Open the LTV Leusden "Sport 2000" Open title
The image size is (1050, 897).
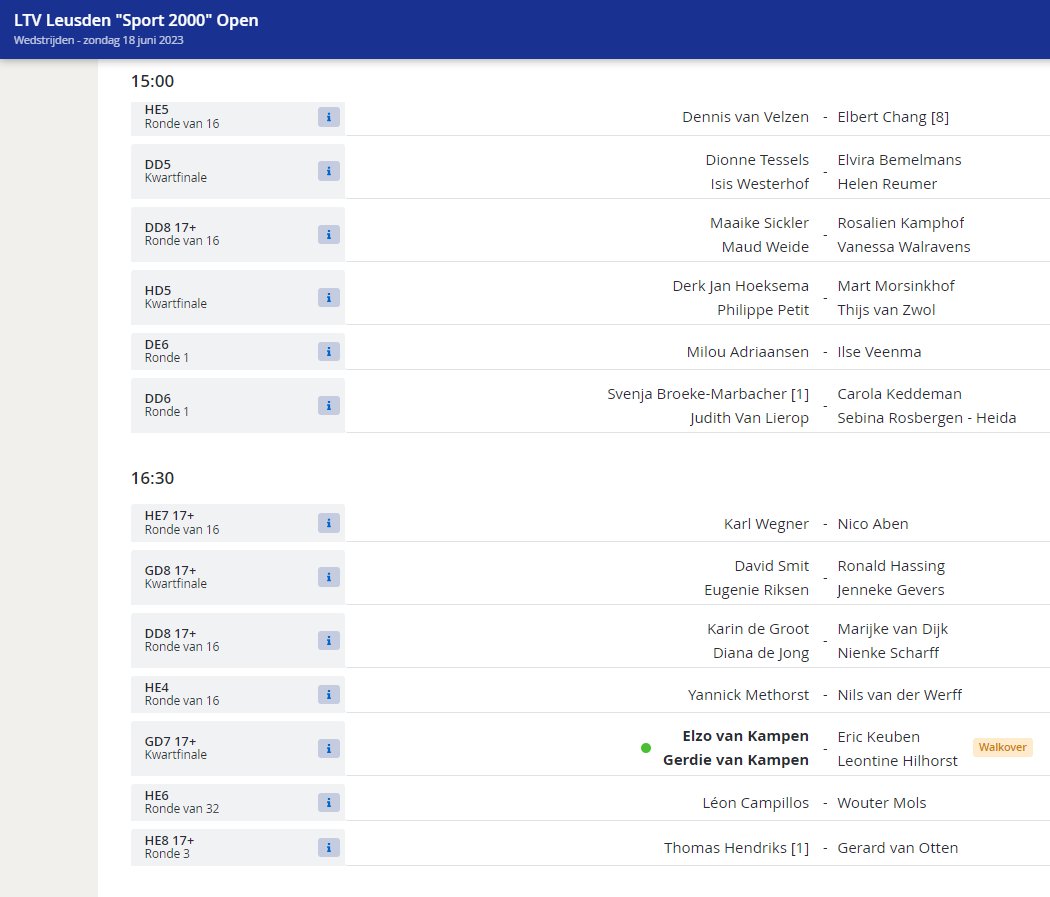[136, 20]
